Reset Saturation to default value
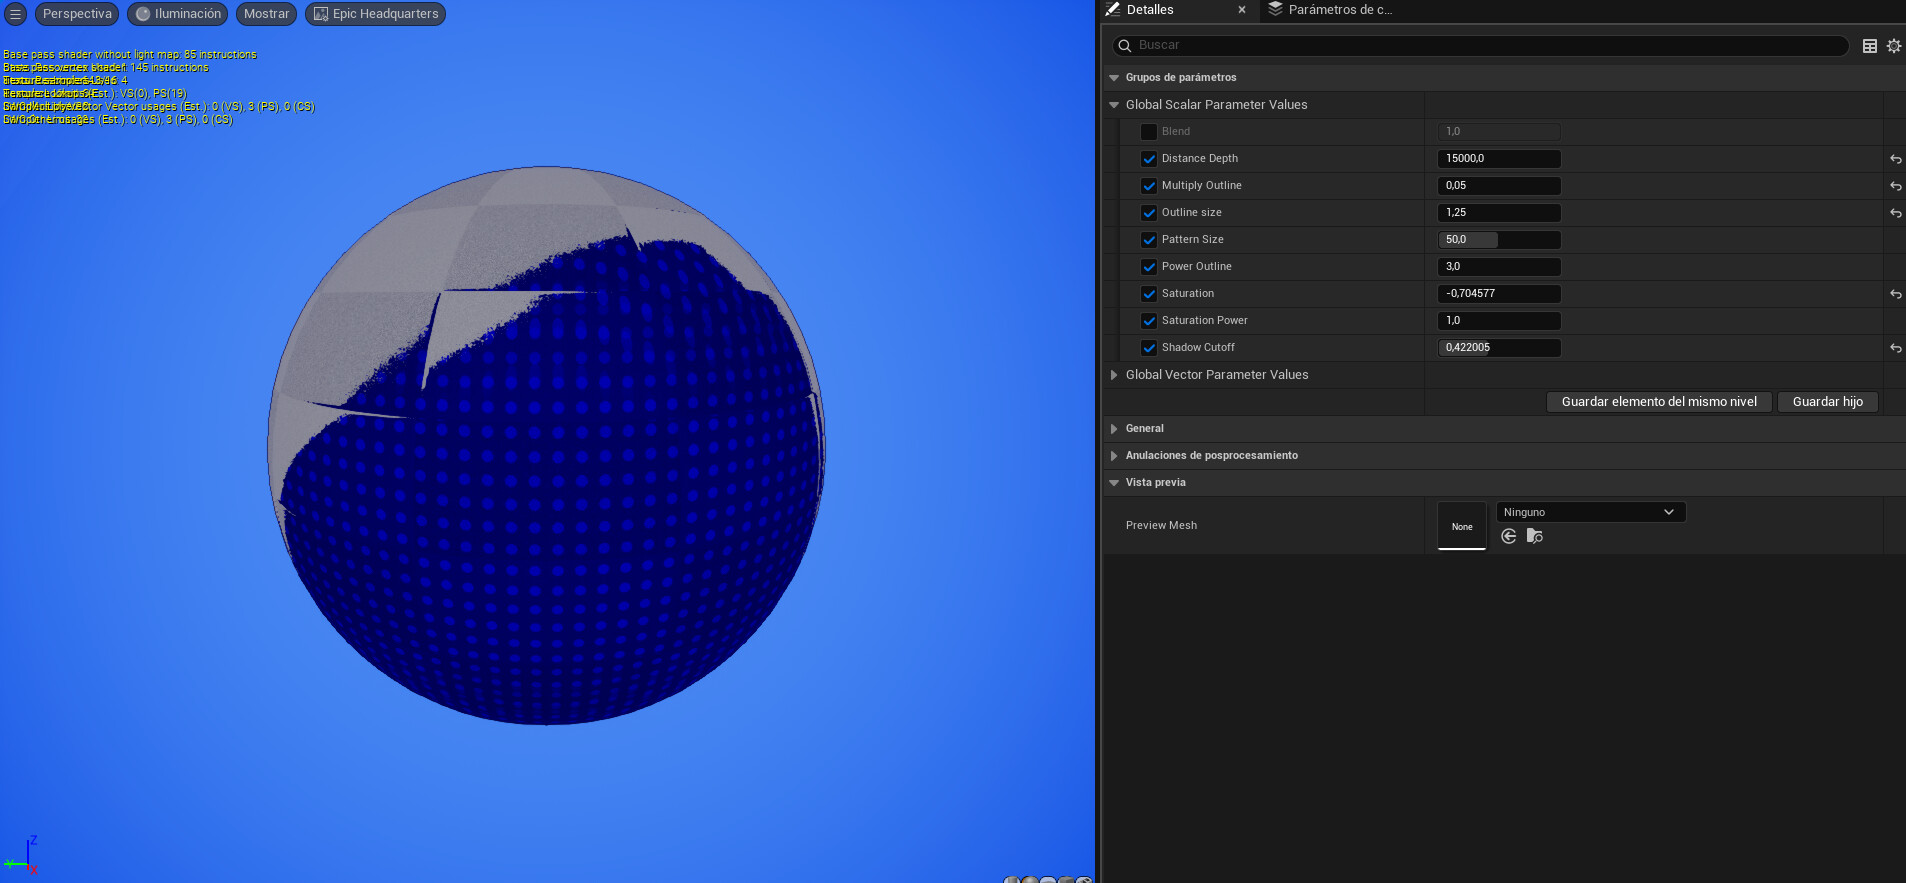 (x=1895, y=294)
